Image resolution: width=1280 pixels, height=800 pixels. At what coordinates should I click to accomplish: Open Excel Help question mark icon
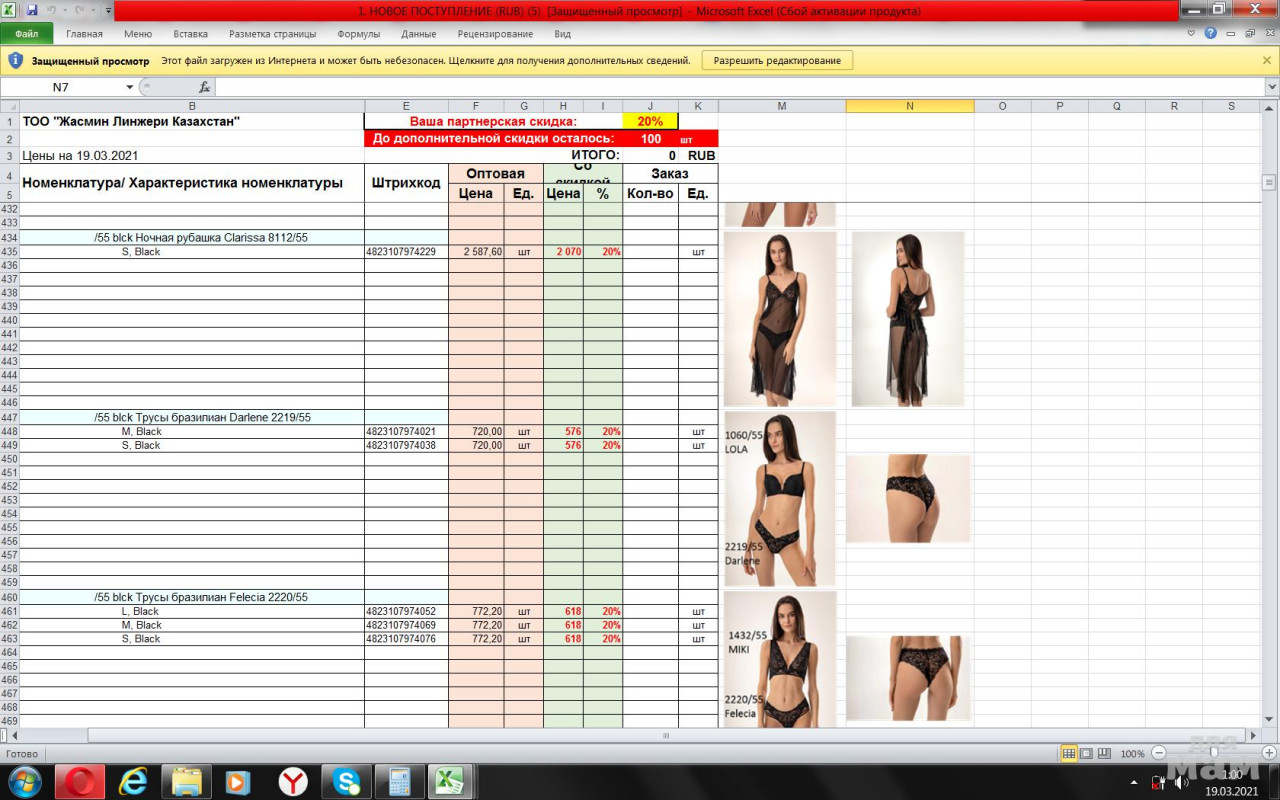(x=1210, y=33)
